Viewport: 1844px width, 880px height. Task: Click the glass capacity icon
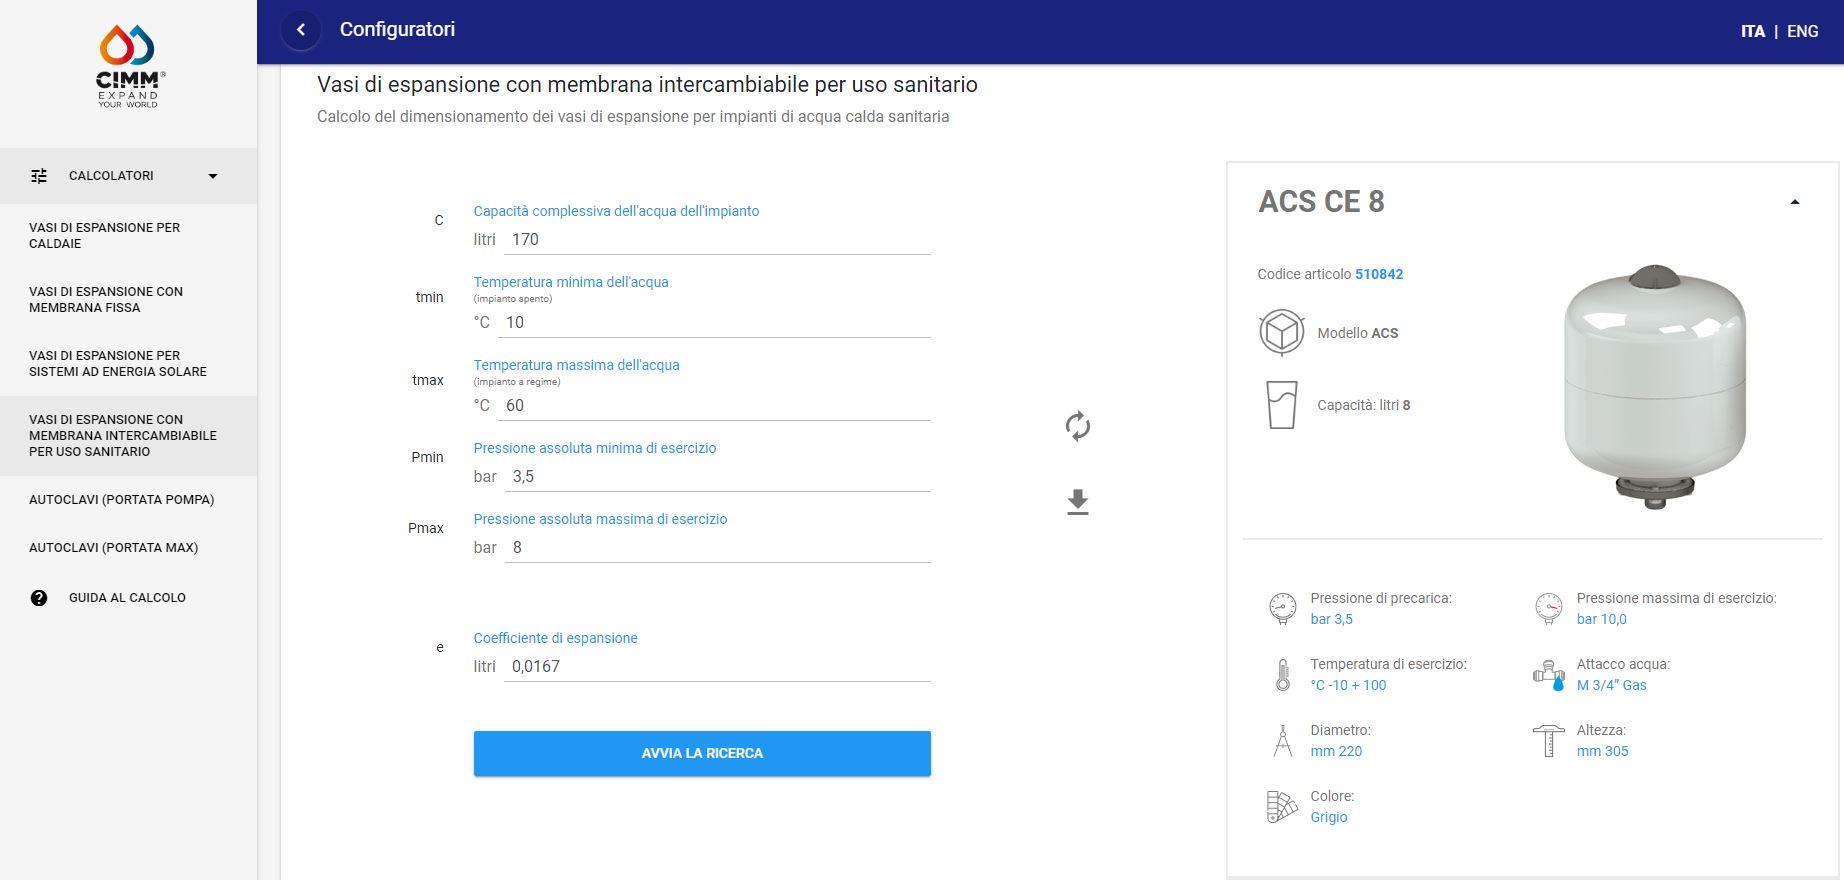tap(1281, 405)
